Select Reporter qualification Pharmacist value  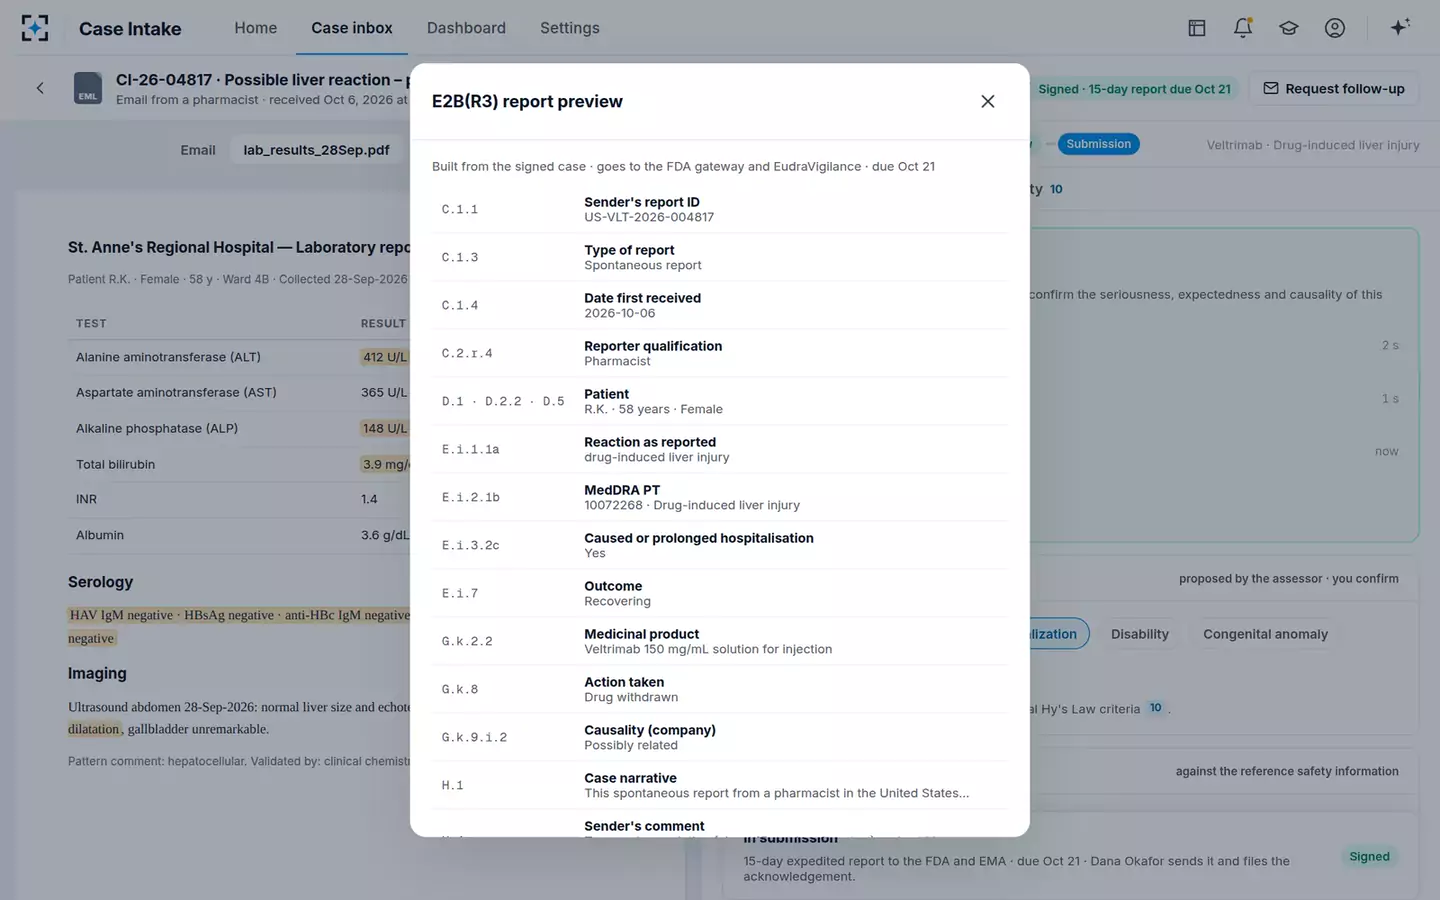tap(617, 361)
